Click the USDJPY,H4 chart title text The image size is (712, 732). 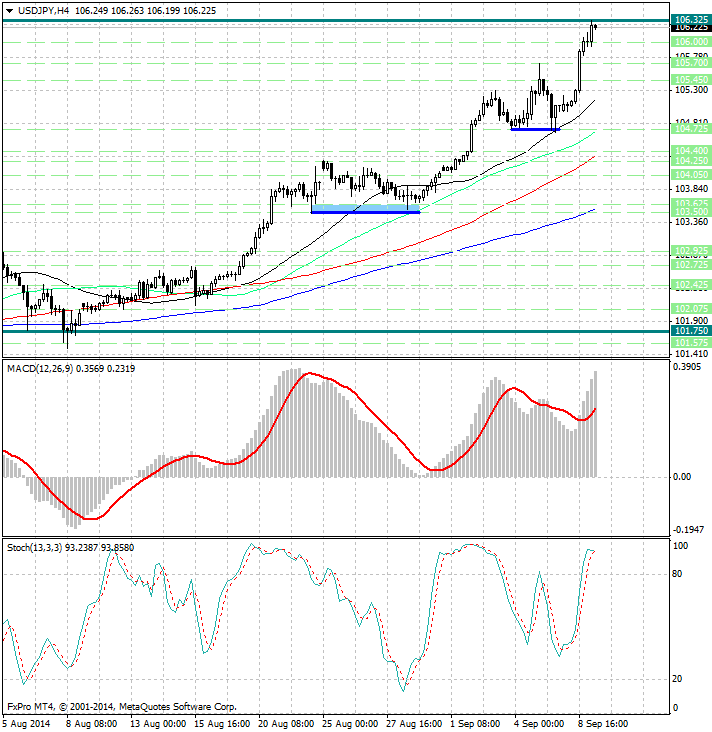[x=43, y=10]
